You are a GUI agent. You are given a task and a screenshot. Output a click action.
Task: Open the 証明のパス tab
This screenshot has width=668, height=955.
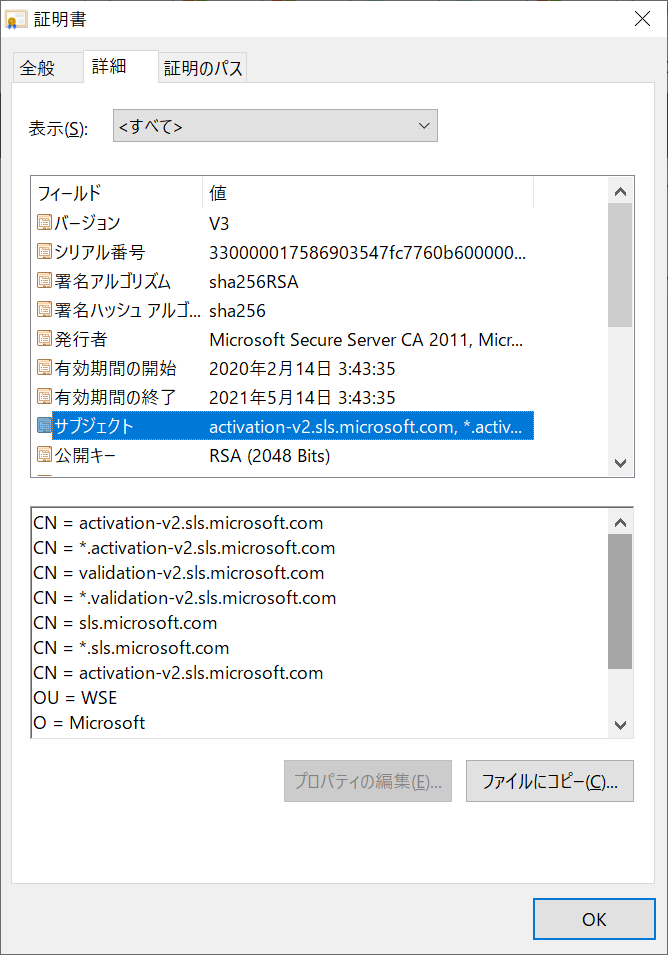point(203,68)
